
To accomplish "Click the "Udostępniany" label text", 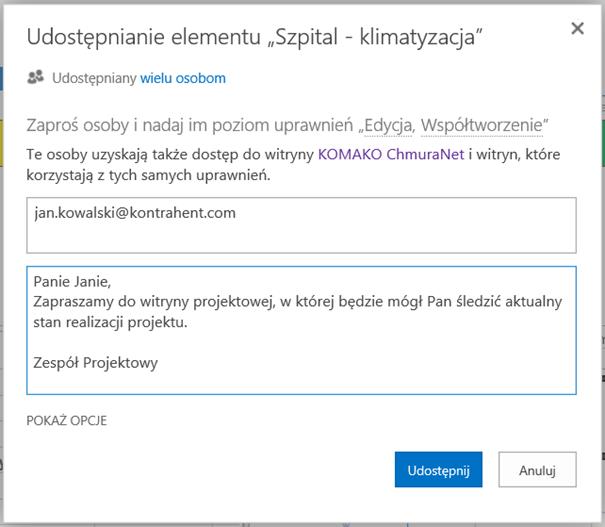I will [94, 78].
